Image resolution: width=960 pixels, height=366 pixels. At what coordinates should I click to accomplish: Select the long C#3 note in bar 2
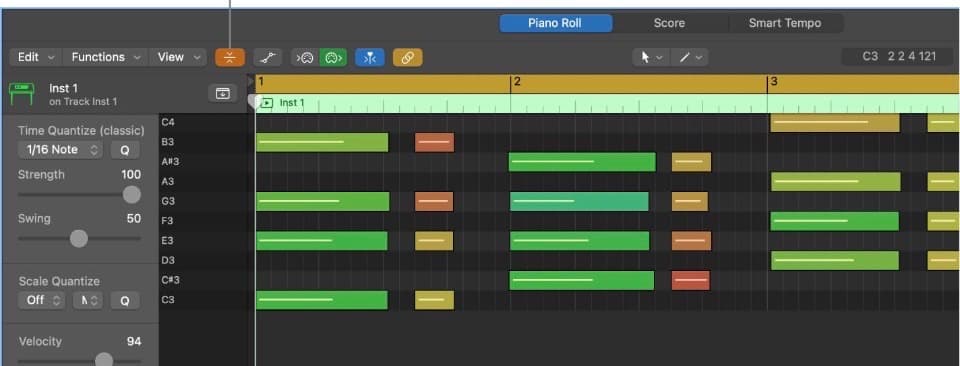[582, 280]
